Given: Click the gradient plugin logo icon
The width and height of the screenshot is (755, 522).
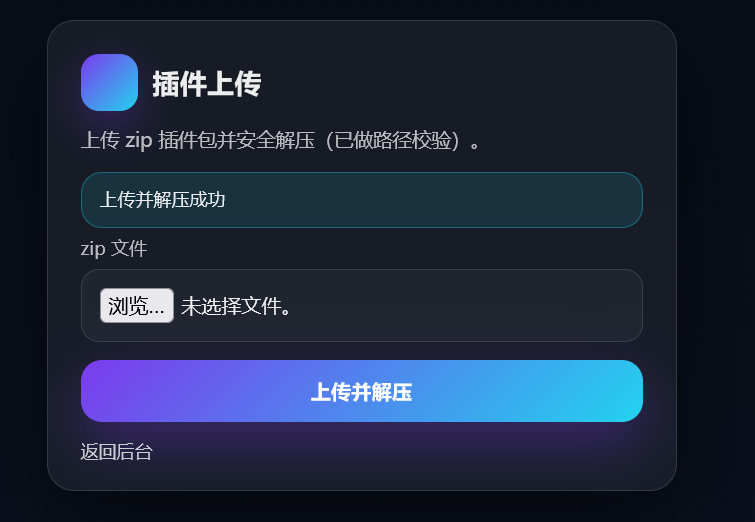Looking at the screenshot, I should pyautogui.click(x=109, y=82).
